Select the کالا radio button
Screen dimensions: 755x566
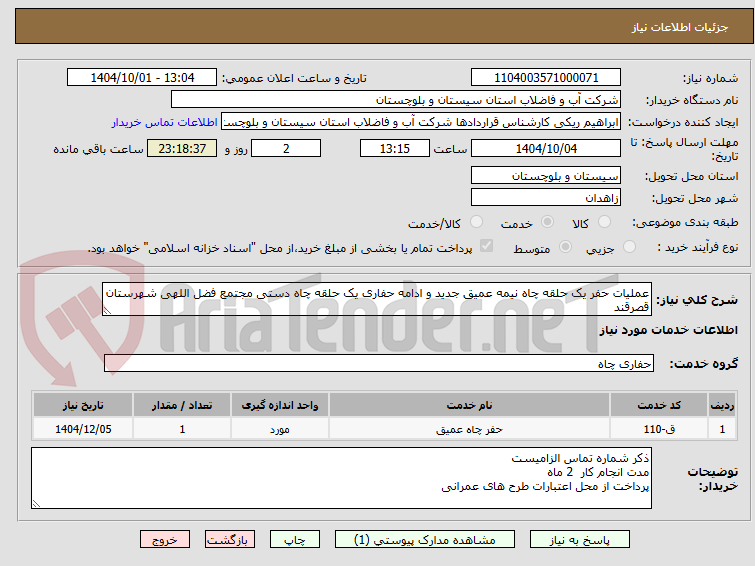[x=604, y=222]
